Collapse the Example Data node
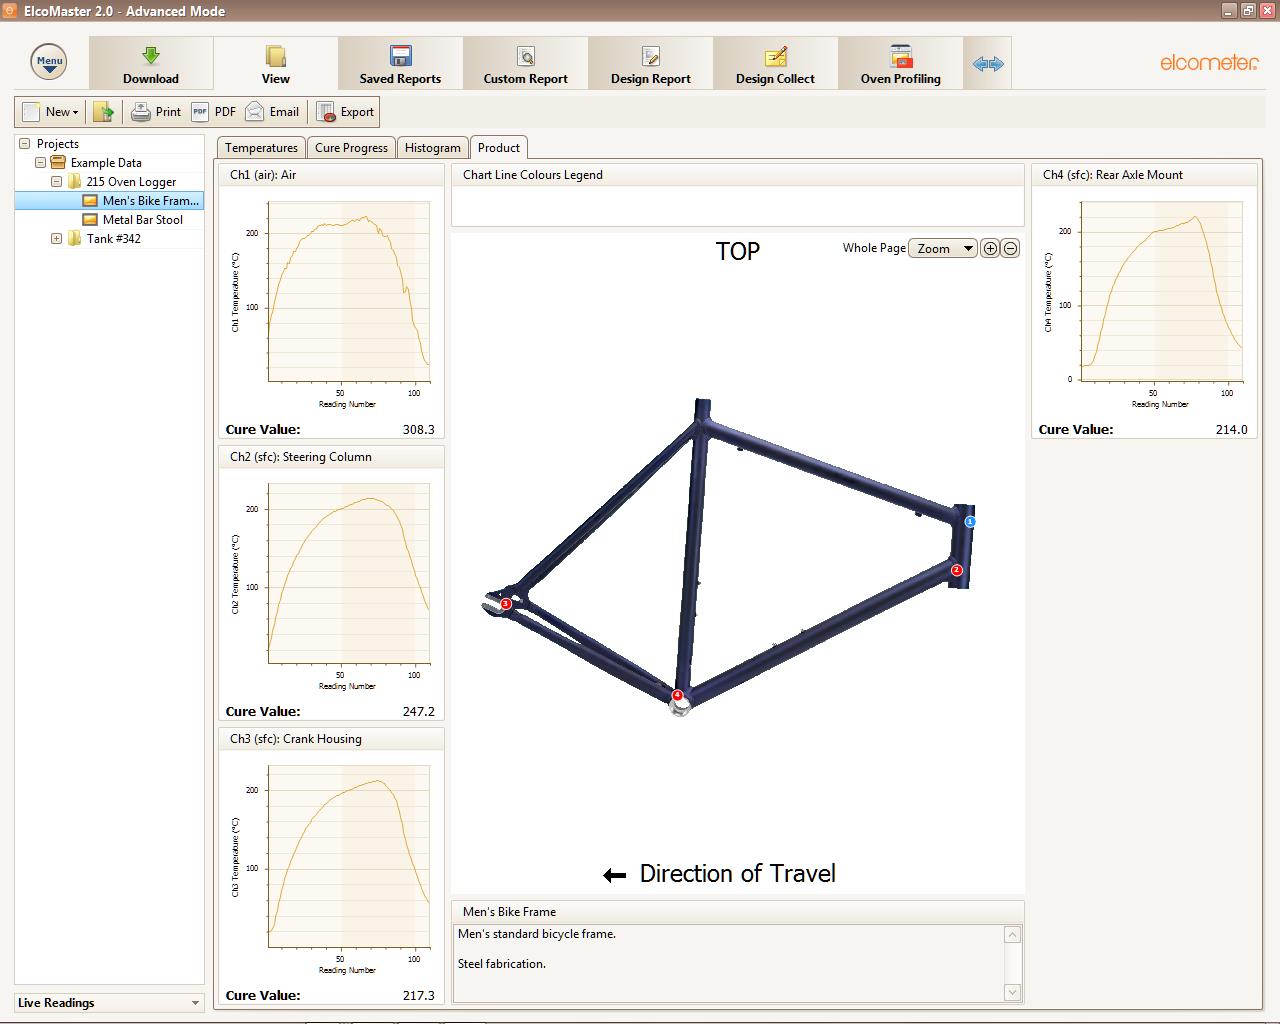 point(40,163)
